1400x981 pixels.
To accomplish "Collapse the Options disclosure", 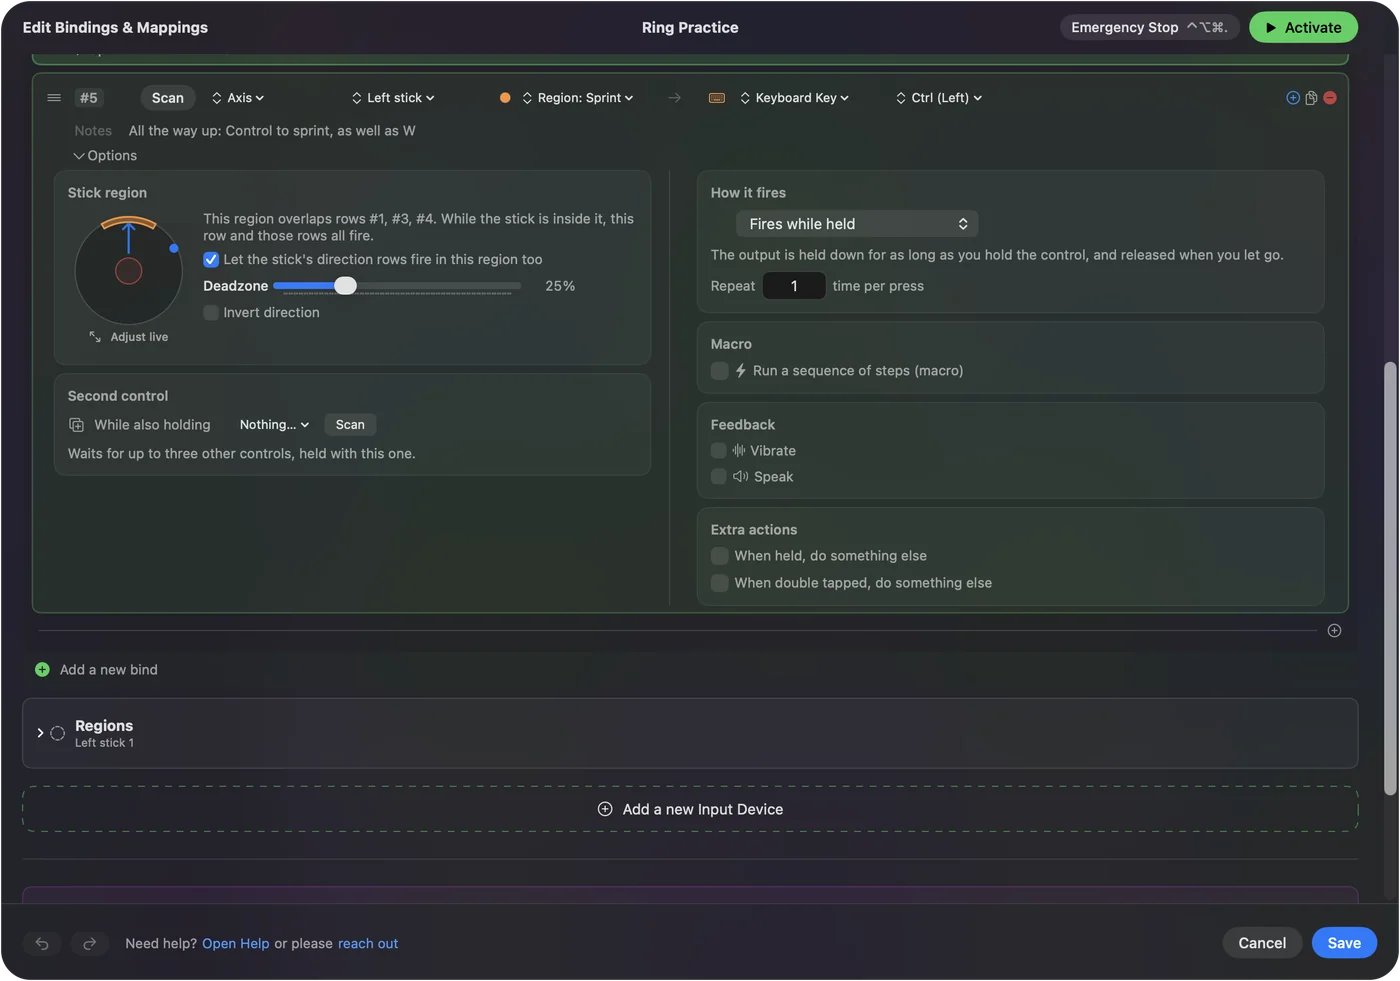I will coord(105,156).
